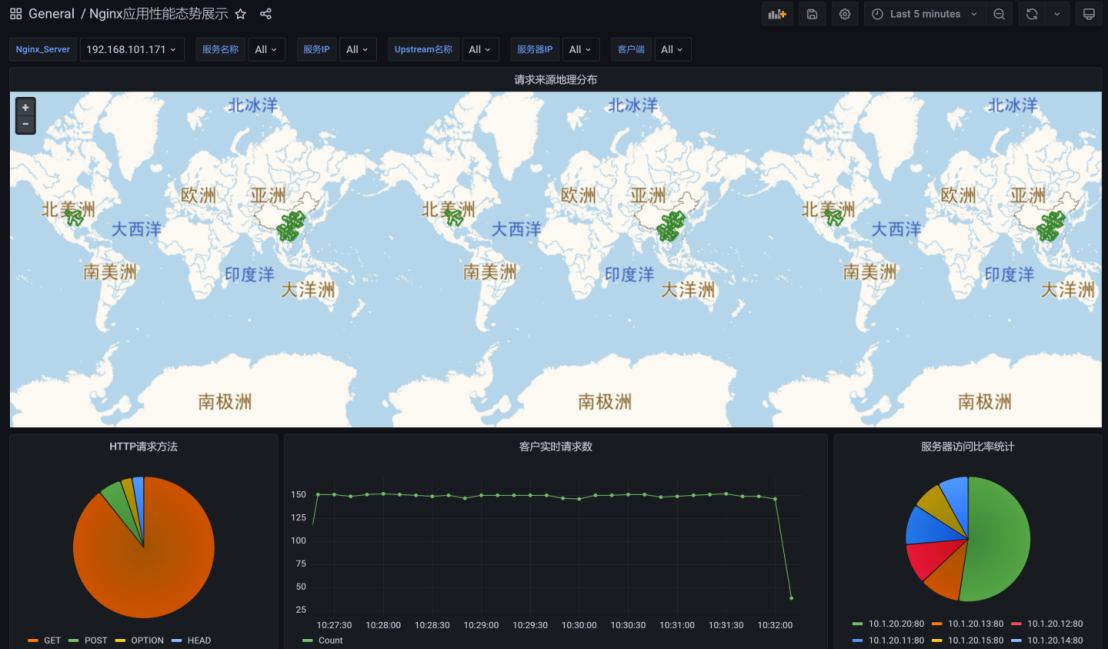1108x649 pixels.
Task: Go to the General folder breadcrumb
Action: coord(52,14)
